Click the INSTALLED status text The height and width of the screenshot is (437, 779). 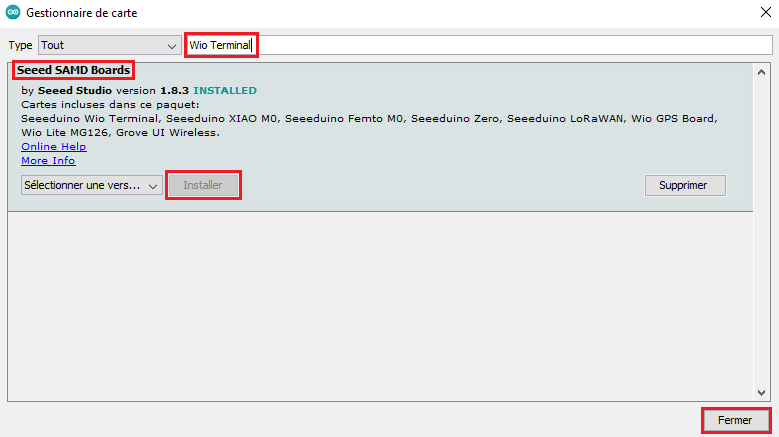tap(225, 90)
